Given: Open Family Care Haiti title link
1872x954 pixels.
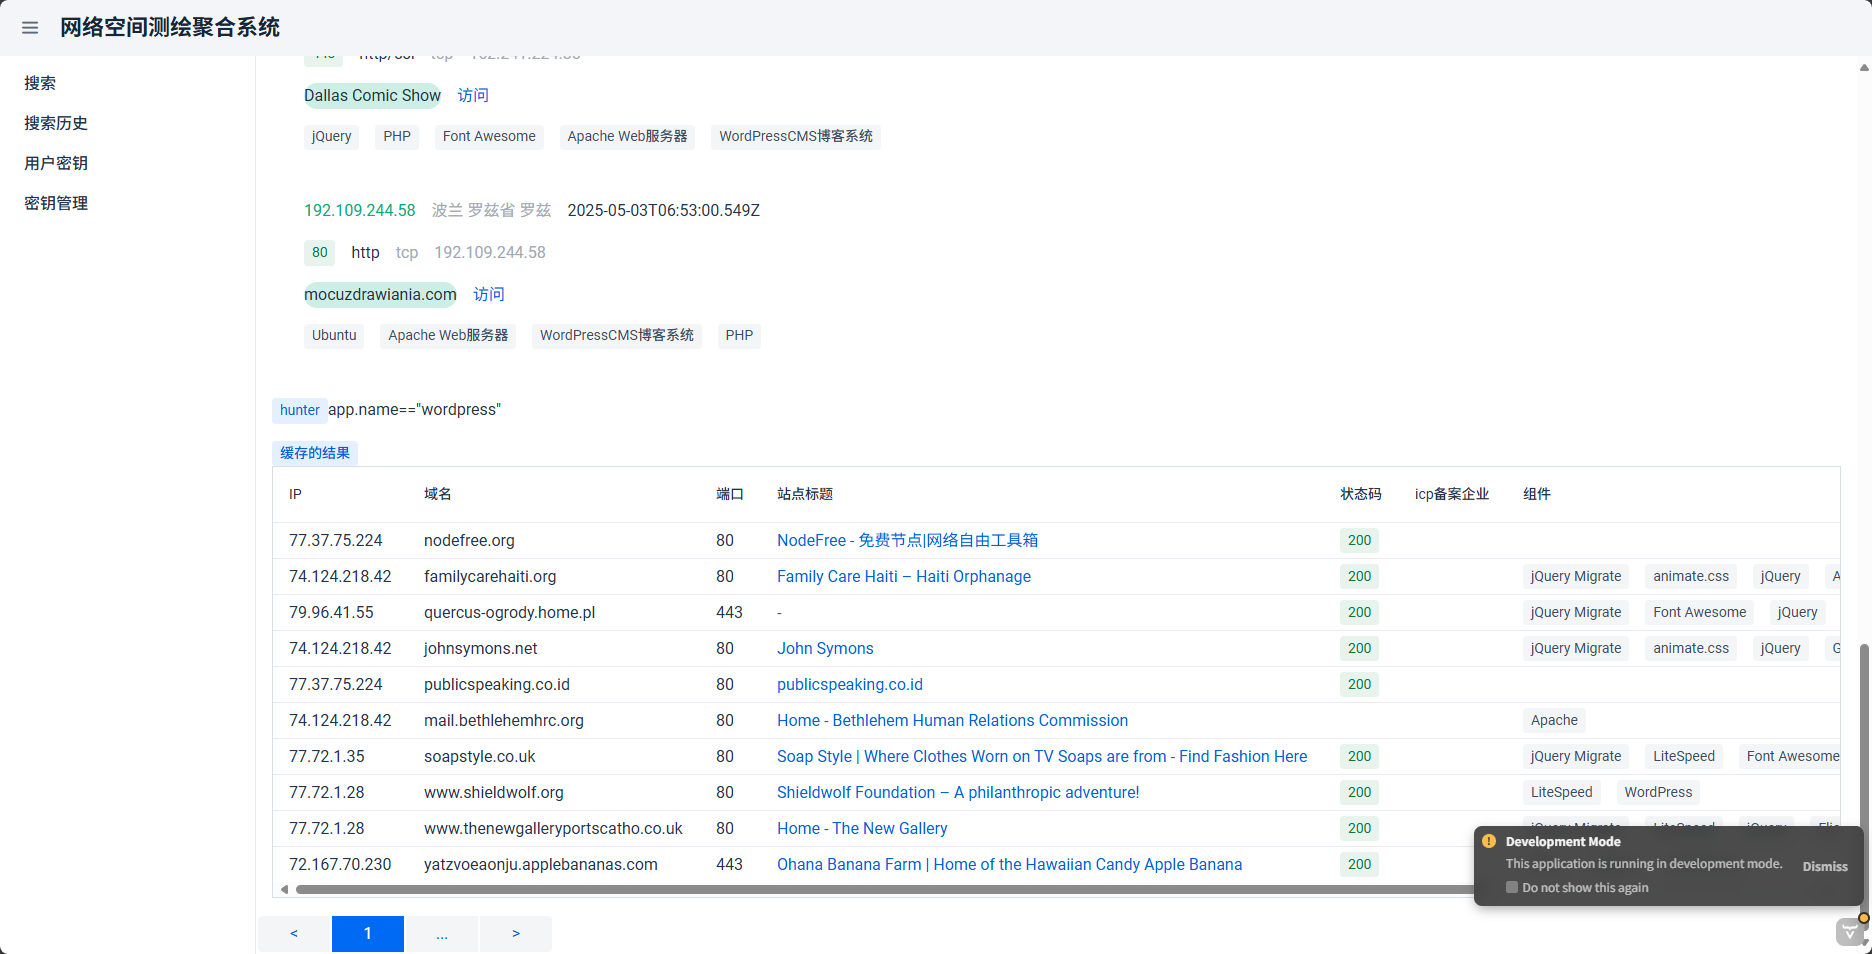Looking at the screenshot, I should tap(903, 576).
